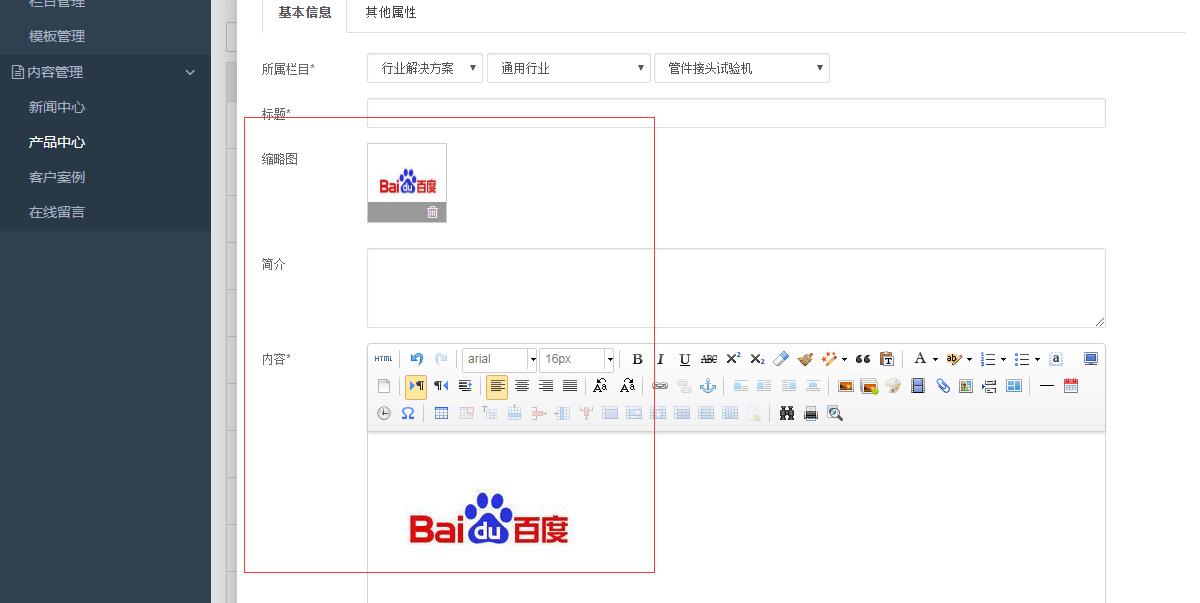This screenshot has width=1200, height=603.
Task: Switch to the 其他属性 tab
Action: pos(391,13)
